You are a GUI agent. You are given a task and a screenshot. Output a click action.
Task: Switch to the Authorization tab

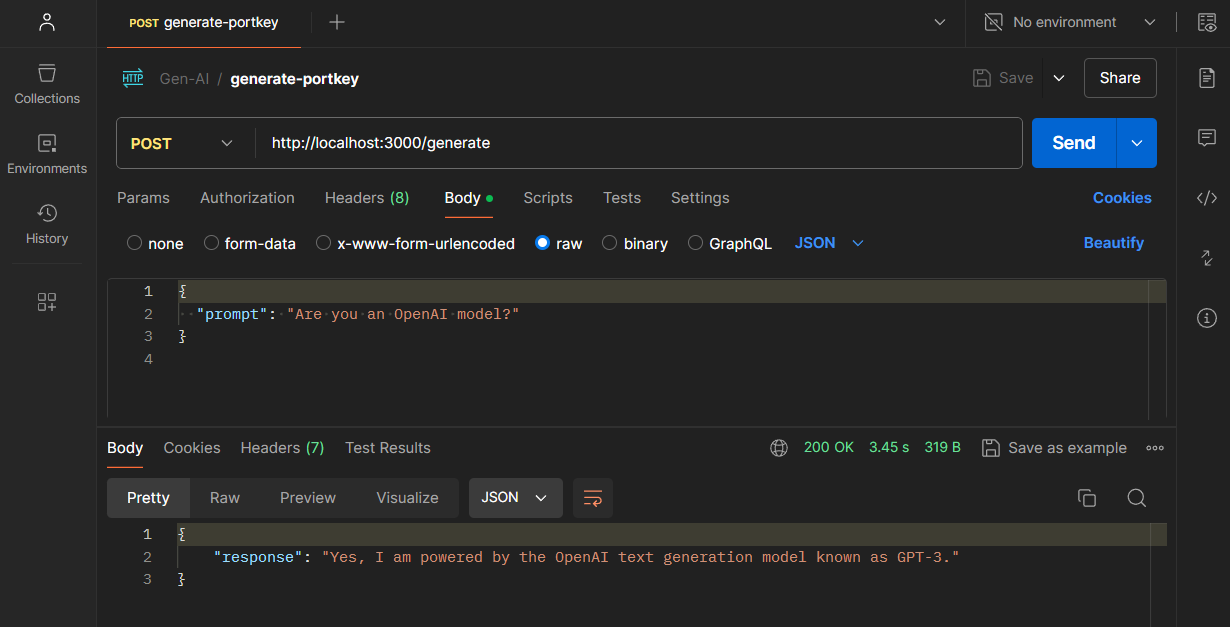(247, 198)
